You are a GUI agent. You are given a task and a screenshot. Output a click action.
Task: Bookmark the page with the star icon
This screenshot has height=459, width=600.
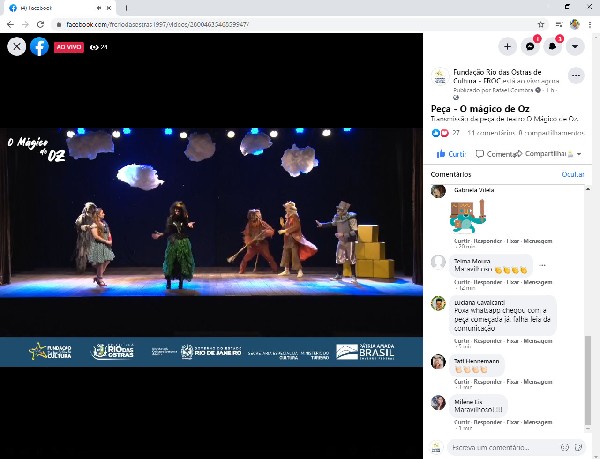pyautogui.click(x=541, y=24)
